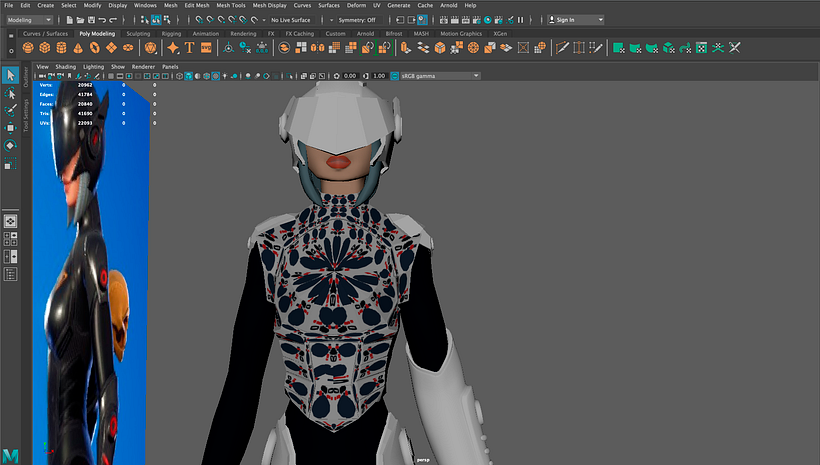Toggle the Outliner side tab
Image resolution: width=820 pixels, height=465 pixels.
(27, 77)
